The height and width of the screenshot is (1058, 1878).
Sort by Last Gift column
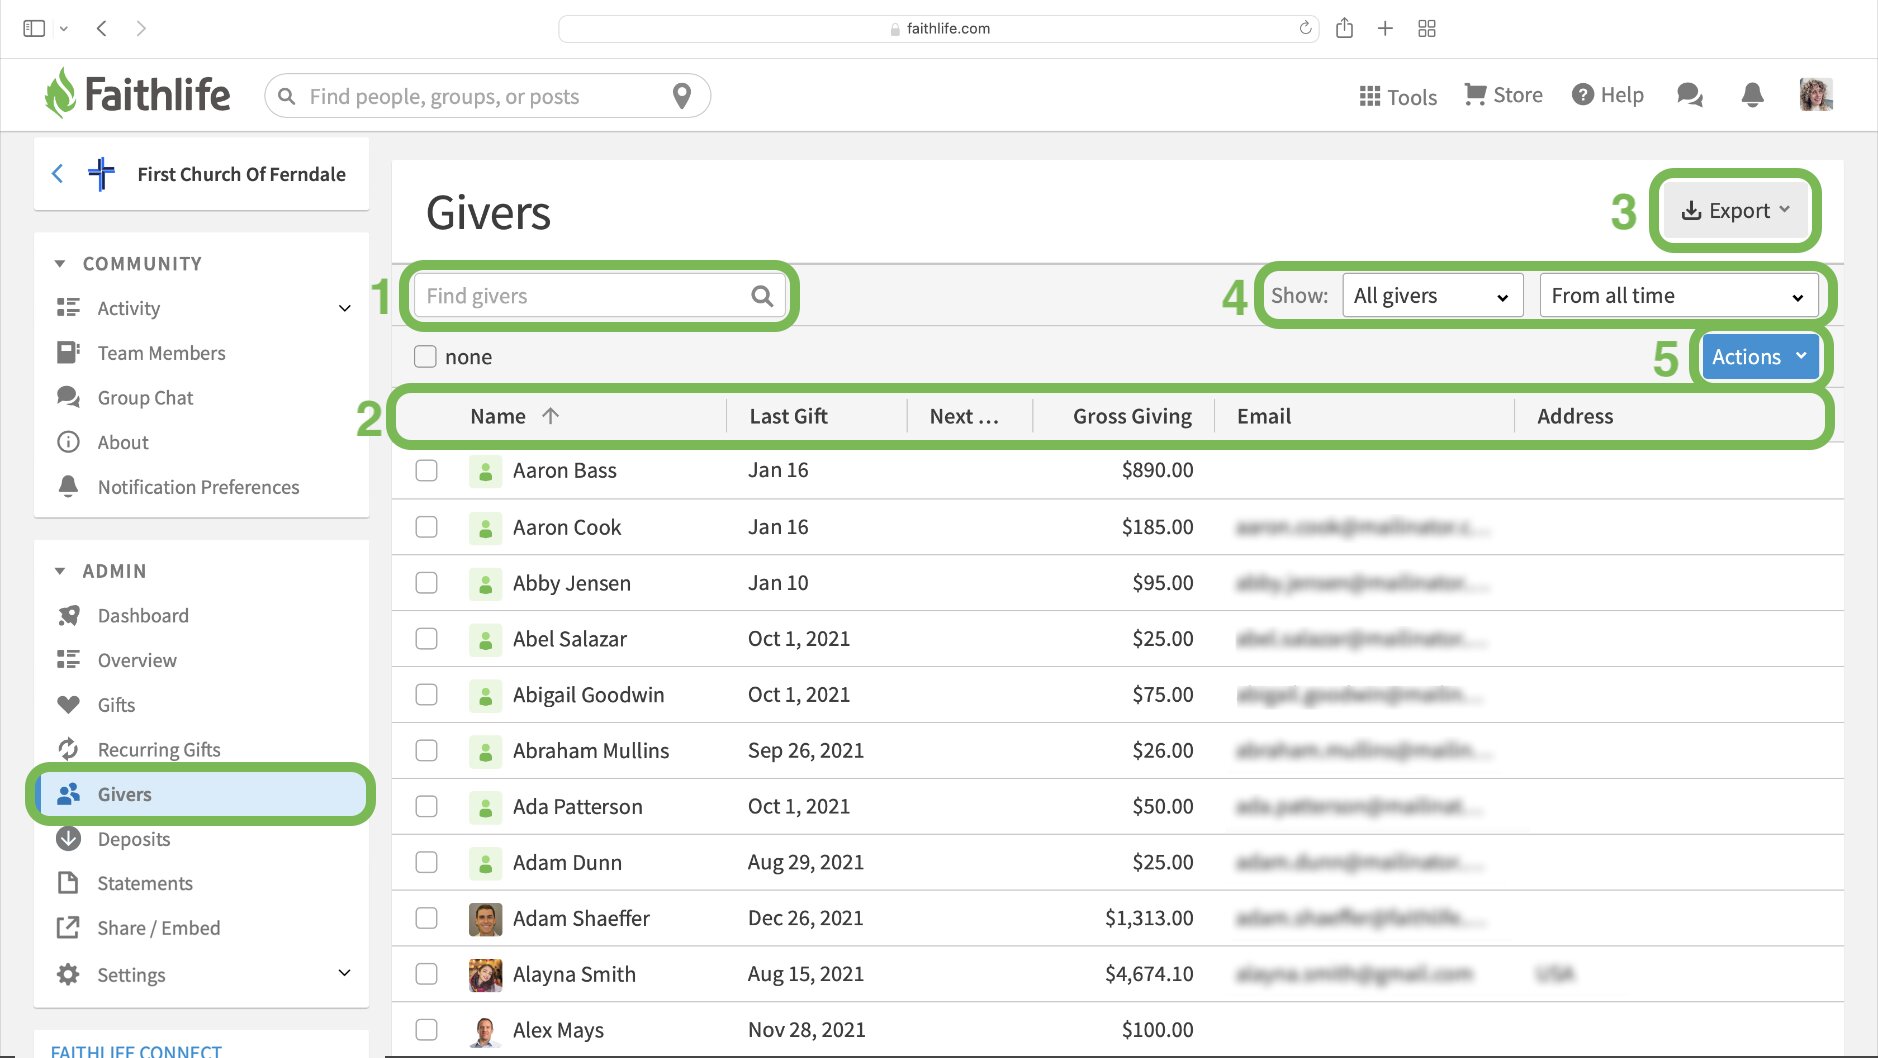788,416
